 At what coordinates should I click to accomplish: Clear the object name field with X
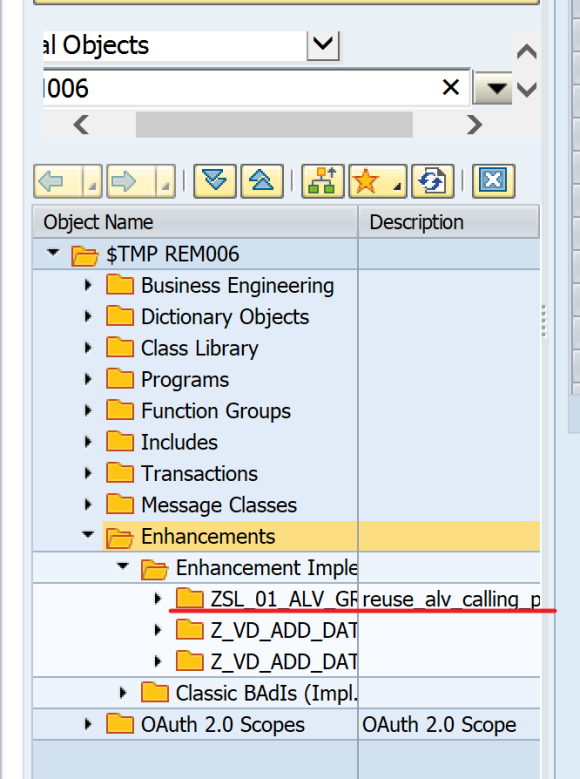coord(451,87)
